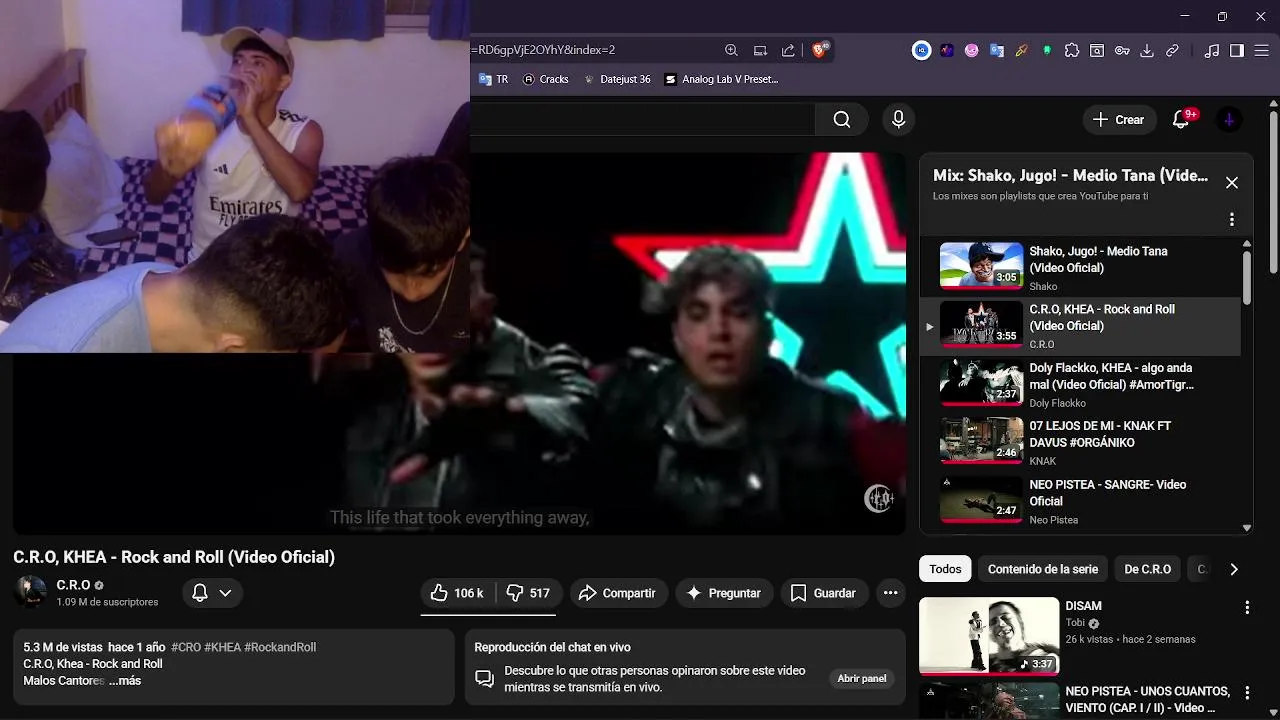Click the link chain toolbar icon
The height and width of the screenshot is (720, 1280).
1172,50
